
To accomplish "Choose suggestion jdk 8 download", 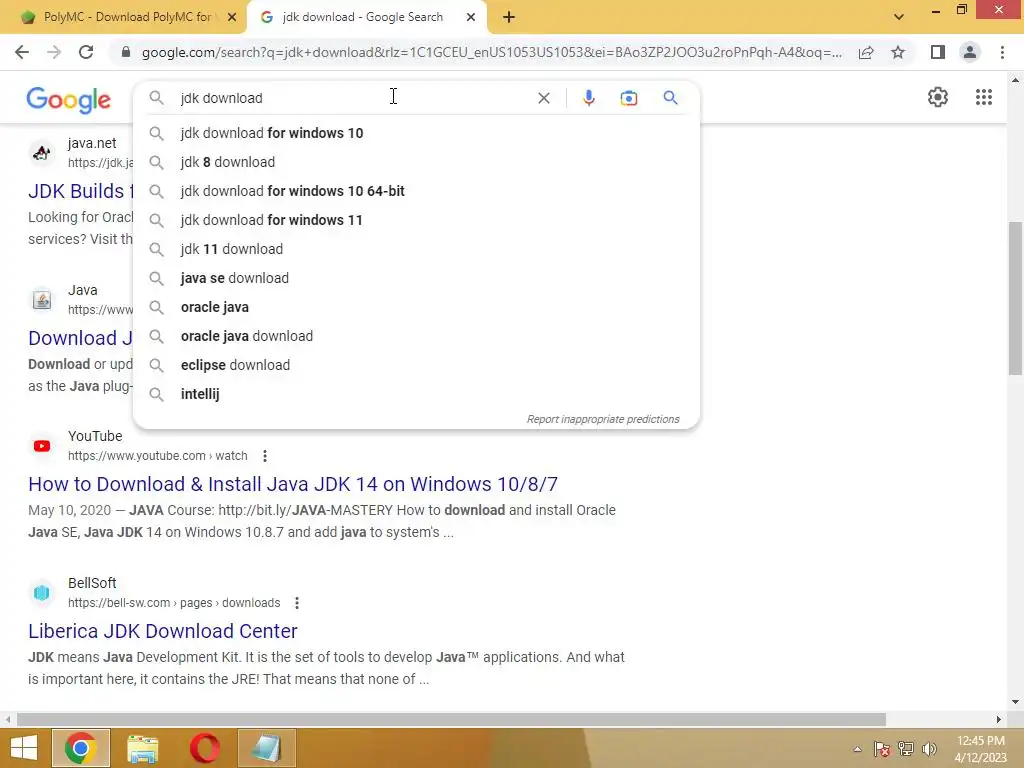I will tap(416, 162).
